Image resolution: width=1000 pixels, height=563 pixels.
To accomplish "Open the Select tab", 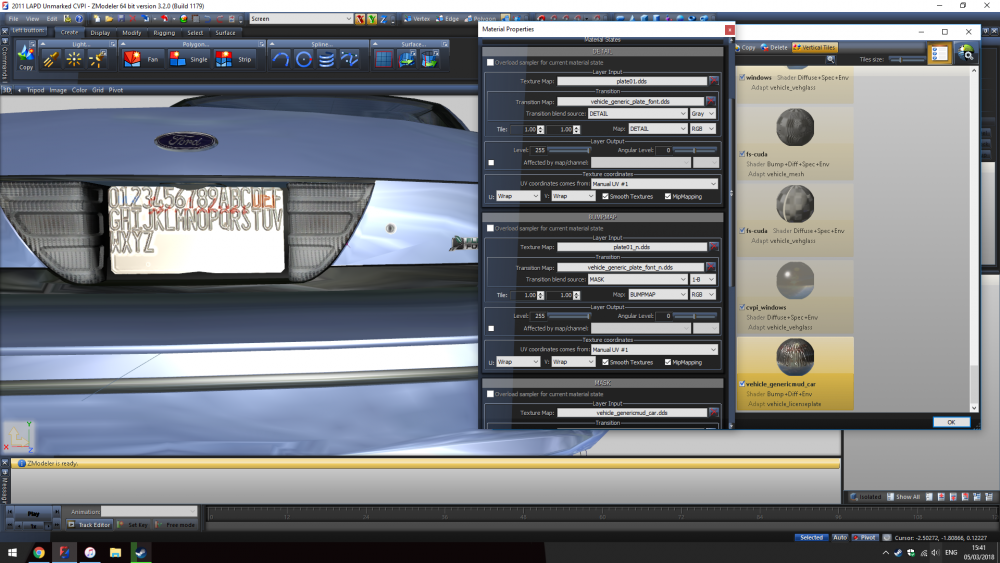I will click(195, 33).
